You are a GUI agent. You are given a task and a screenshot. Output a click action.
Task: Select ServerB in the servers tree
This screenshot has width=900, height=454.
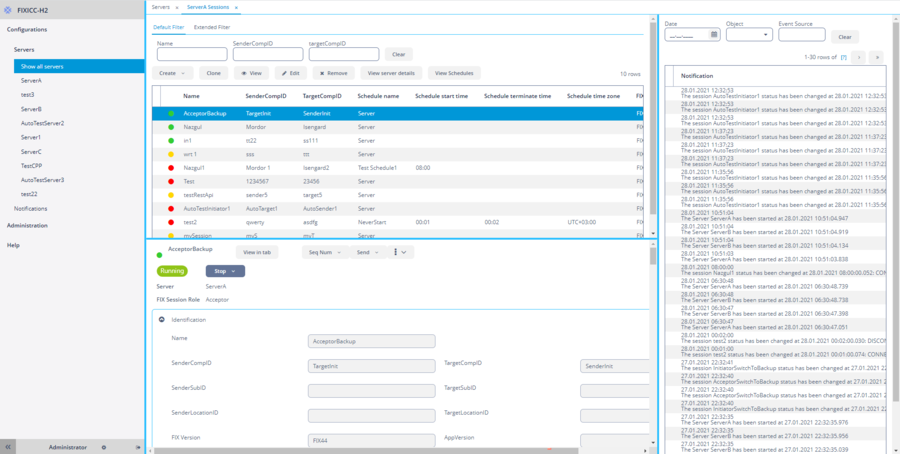(31, 108)
